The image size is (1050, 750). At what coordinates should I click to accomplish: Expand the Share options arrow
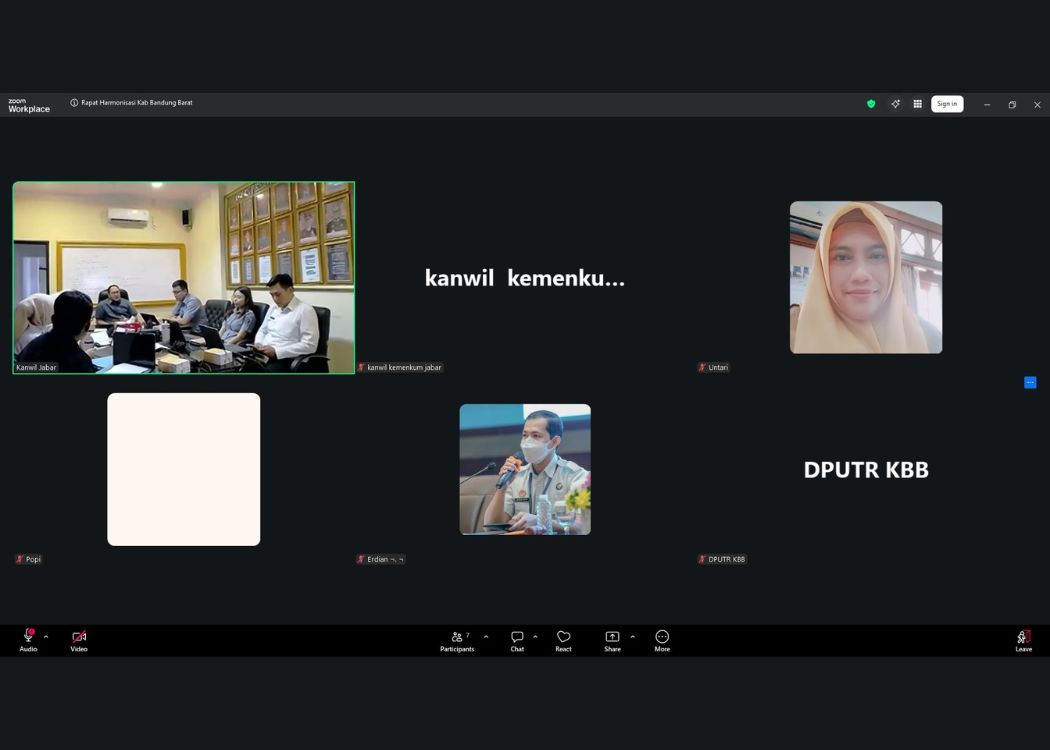pyautogui.click(x=632, y=637)
